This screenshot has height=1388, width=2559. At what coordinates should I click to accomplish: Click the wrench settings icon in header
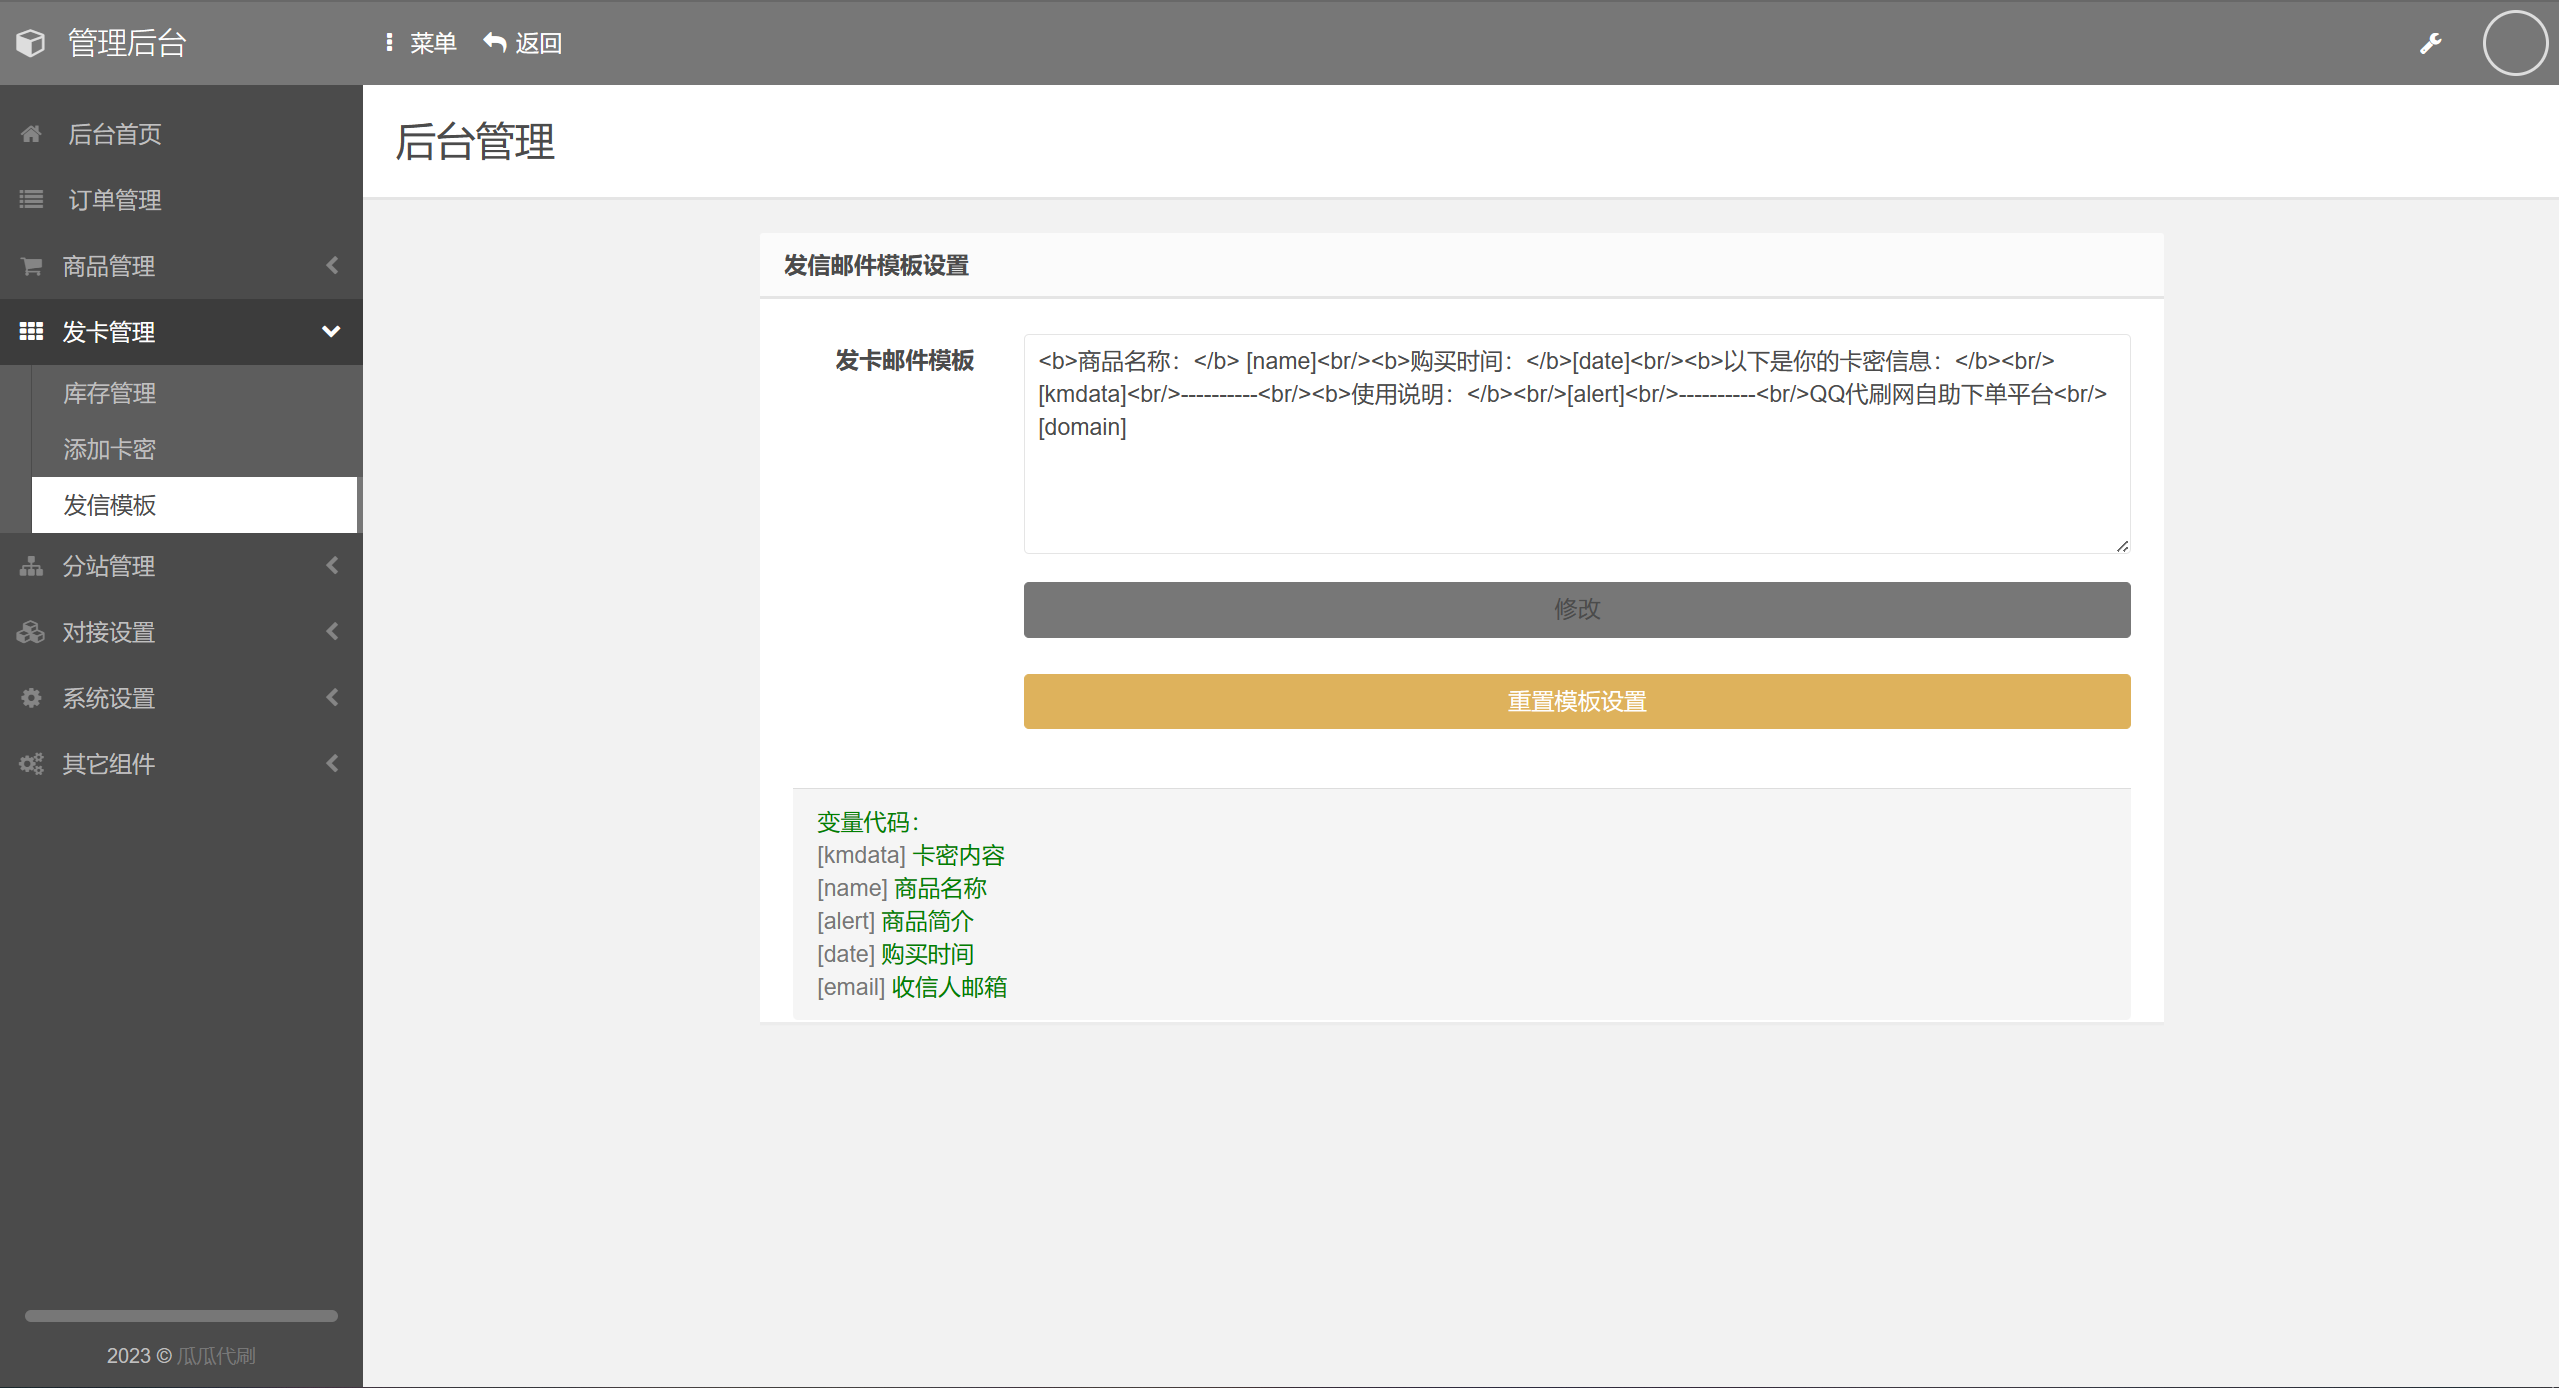tap(2430, 43)
